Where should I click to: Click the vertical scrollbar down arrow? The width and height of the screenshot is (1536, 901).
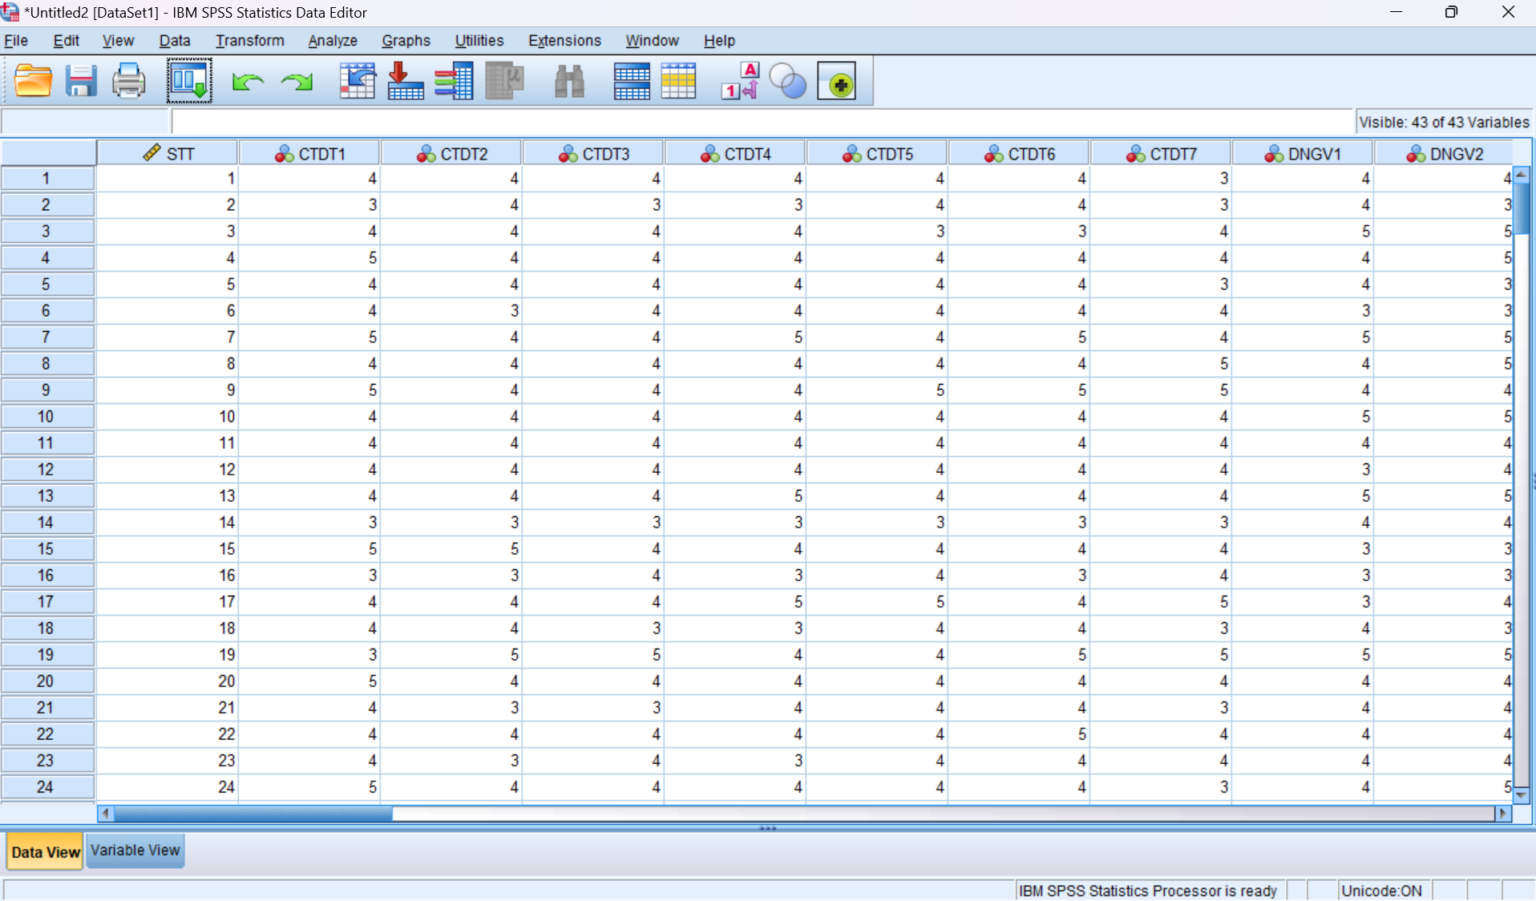(x=1522, y=795)
